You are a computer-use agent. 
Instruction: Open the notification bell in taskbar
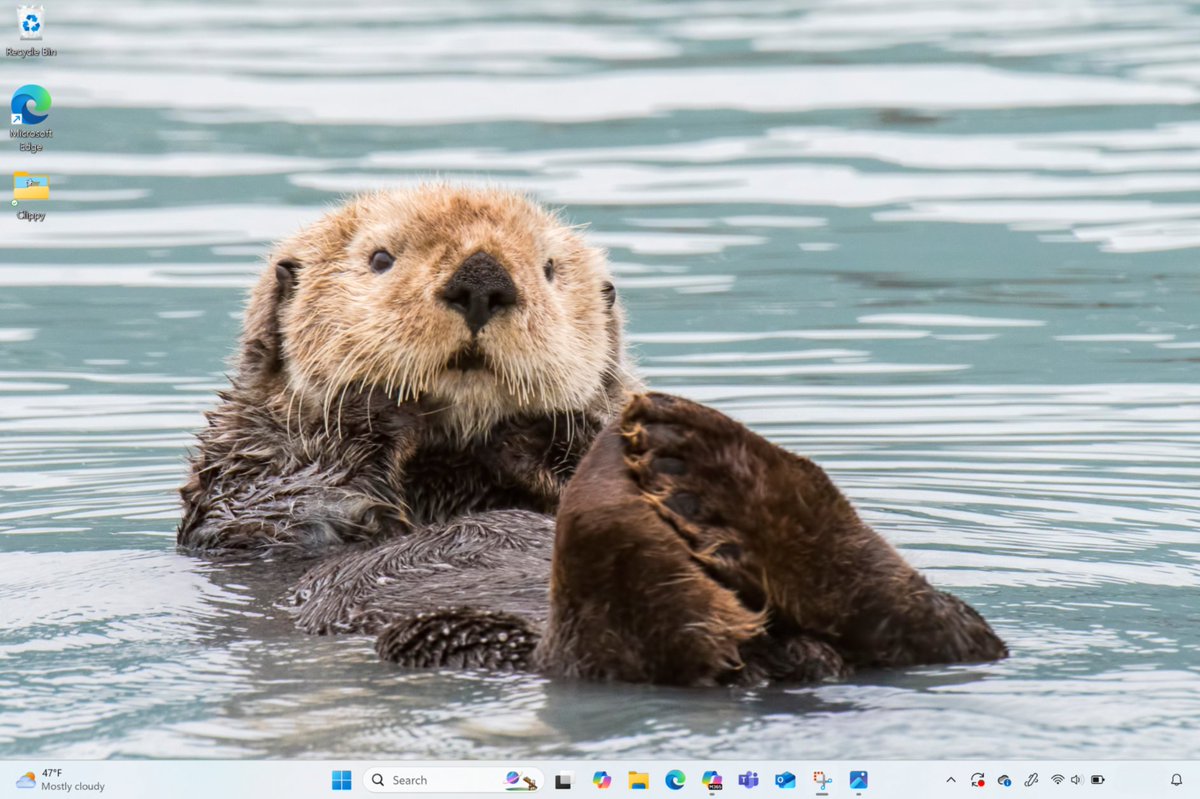tap(1176, 780)
